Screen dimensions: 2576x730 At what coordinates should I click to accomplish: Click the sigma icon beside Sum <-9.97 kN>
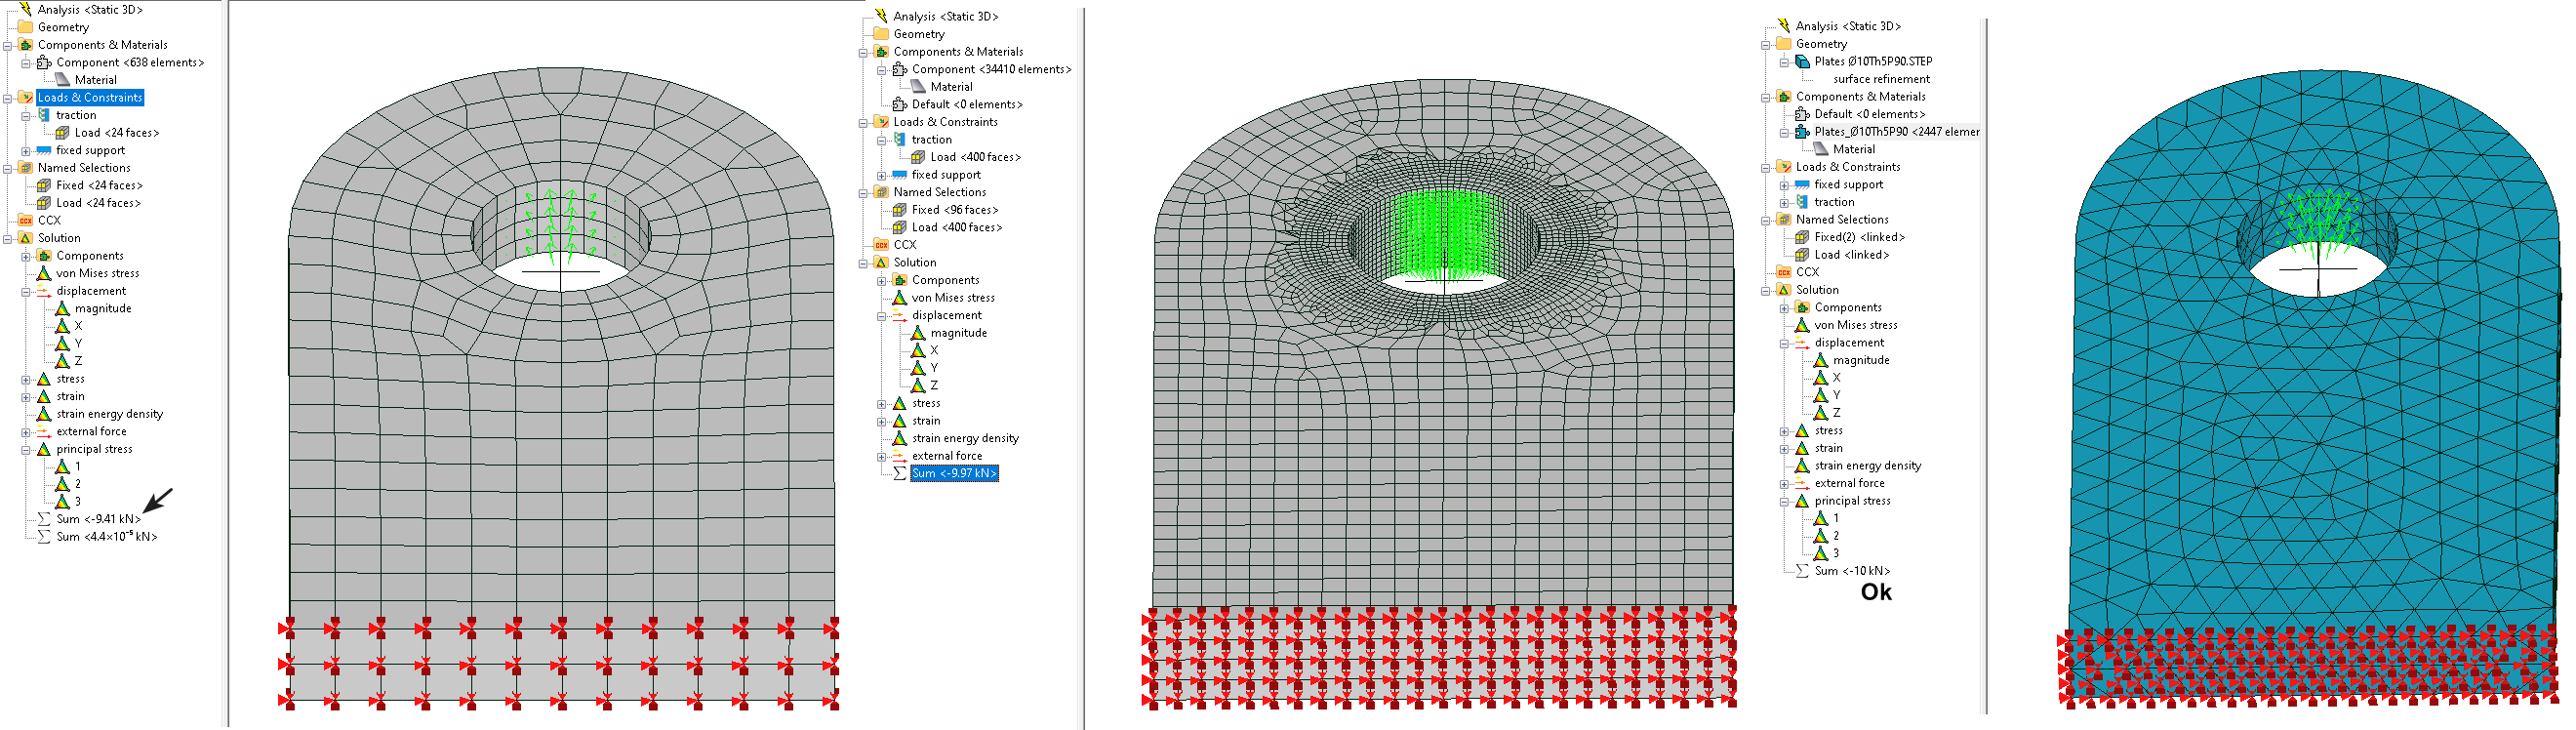[x=900, y=474]
